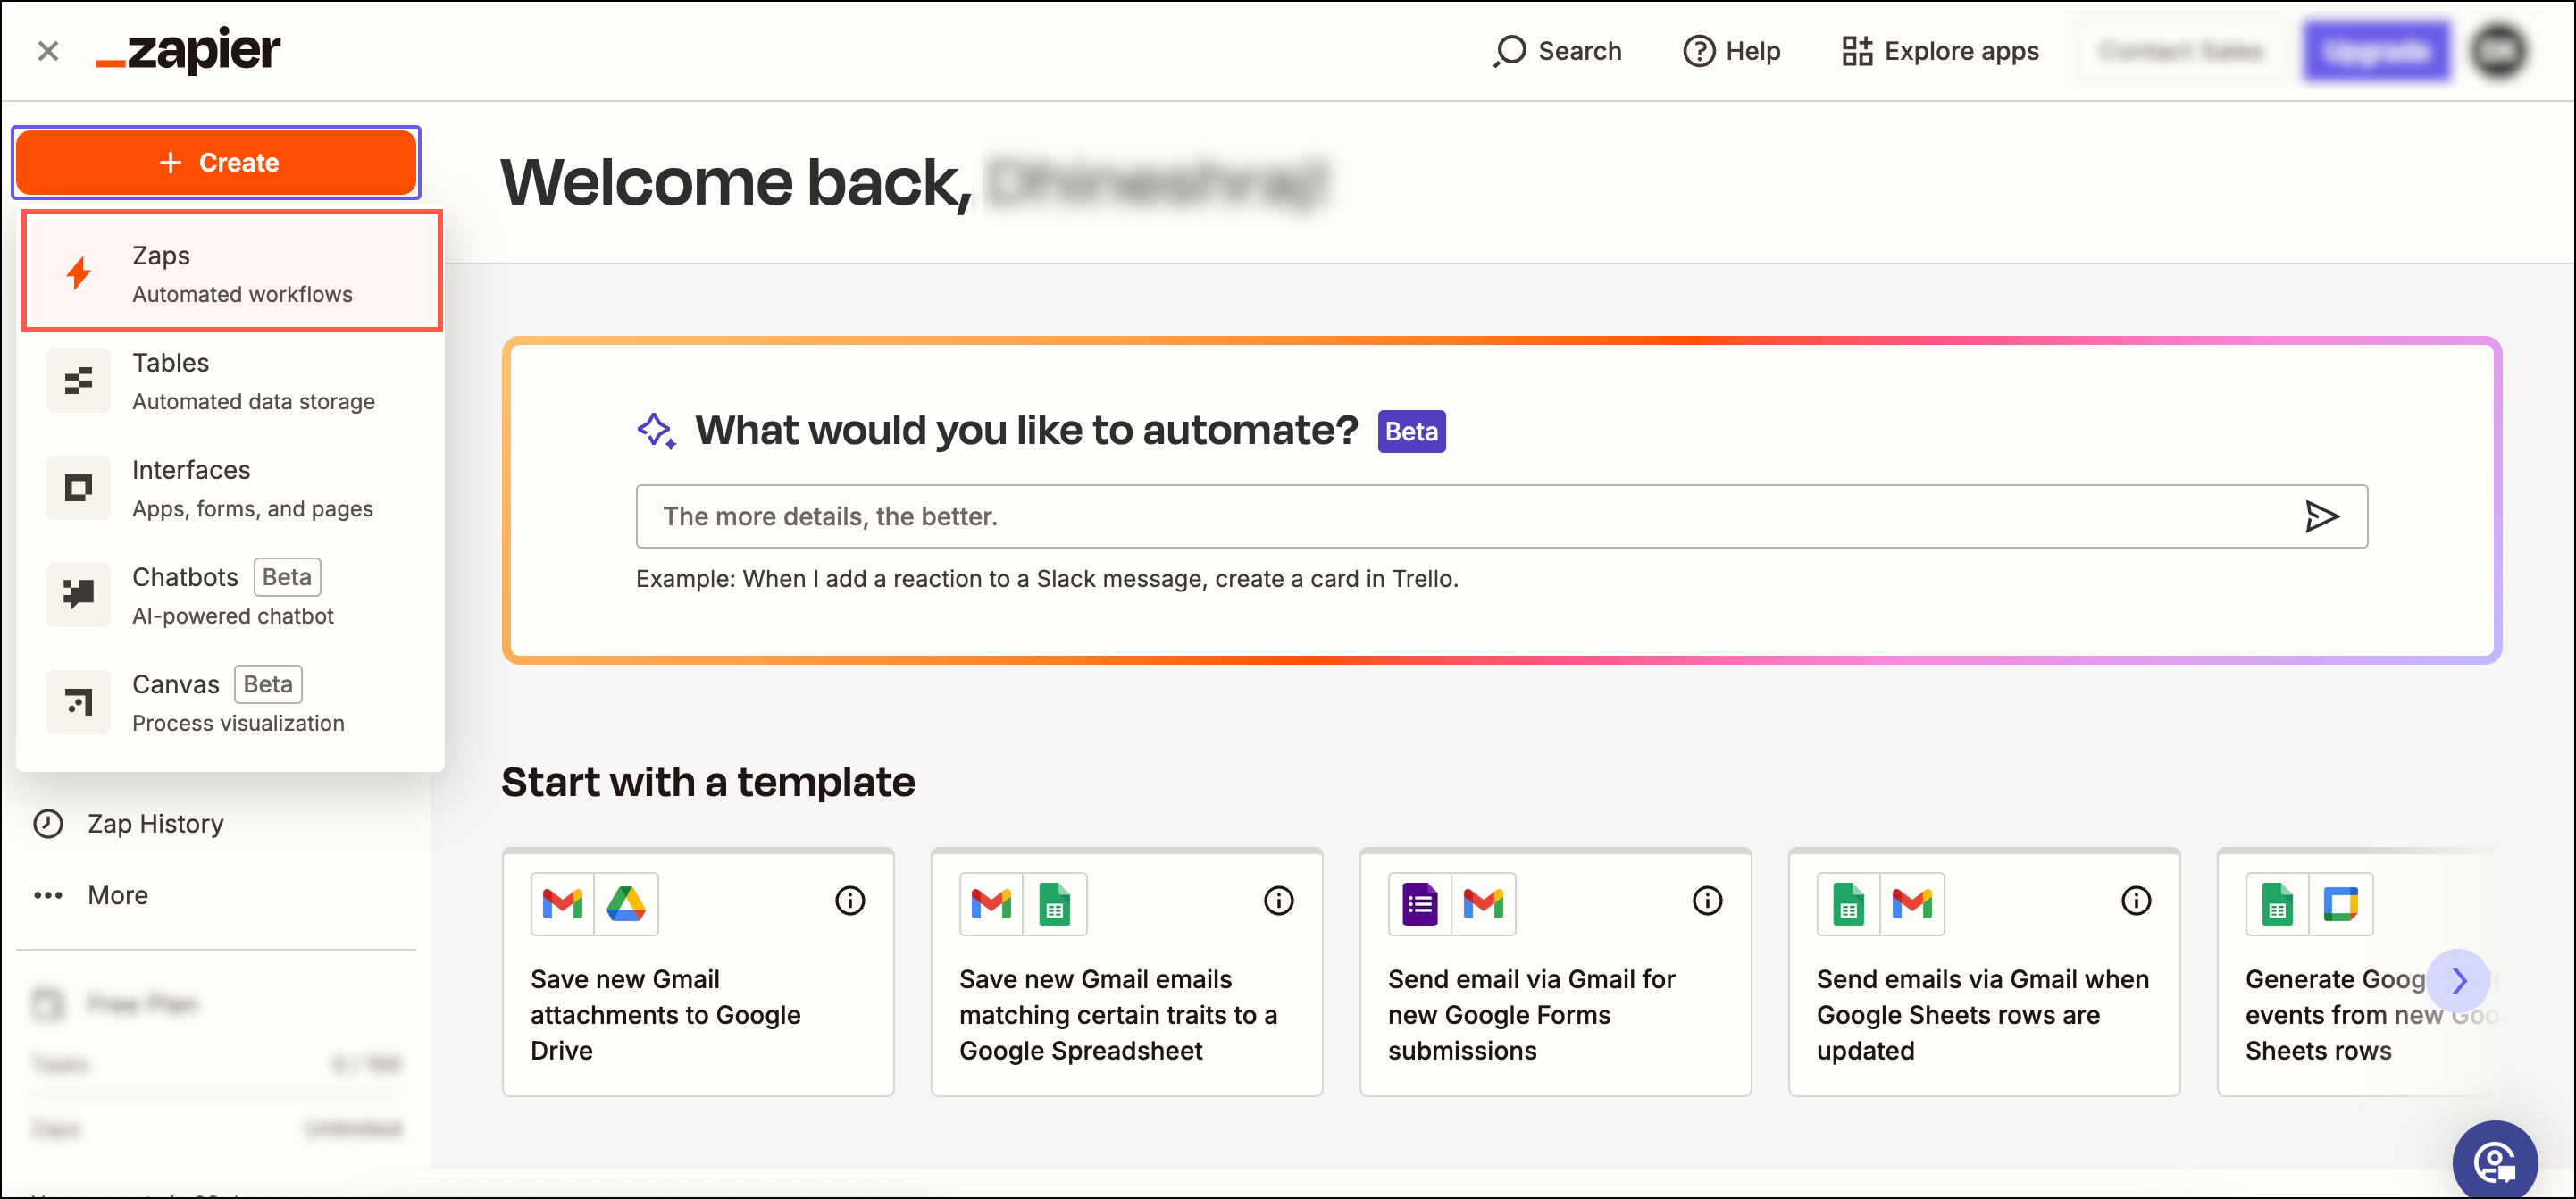The height and width of the screenshot is (1199, 2576).
Task: Click the Canvas icon in the Create menu
Action: point(78,702)
